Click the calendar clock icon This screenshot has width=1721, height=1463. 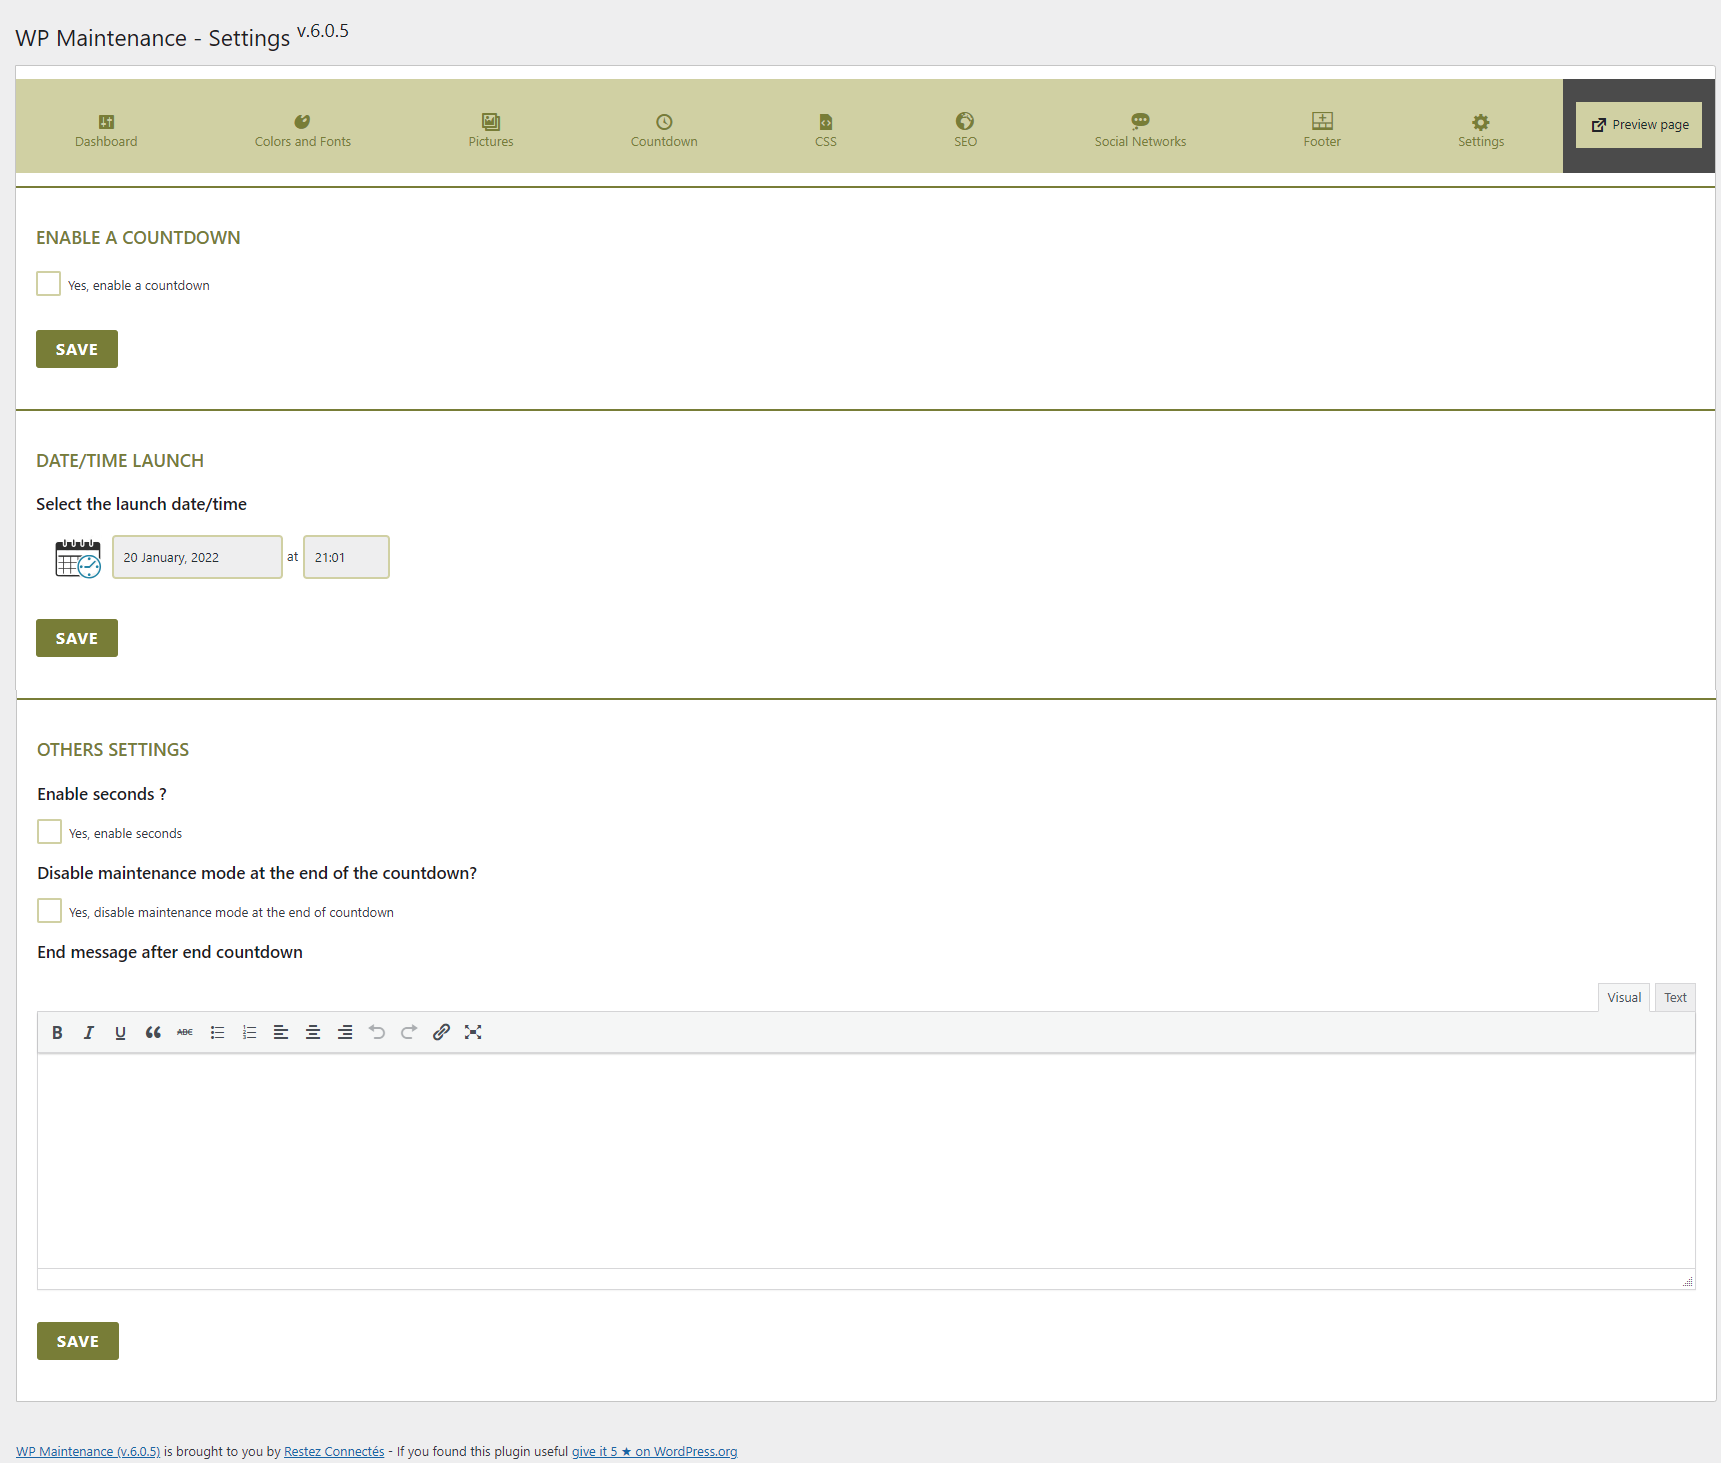(x=78, y=558)
